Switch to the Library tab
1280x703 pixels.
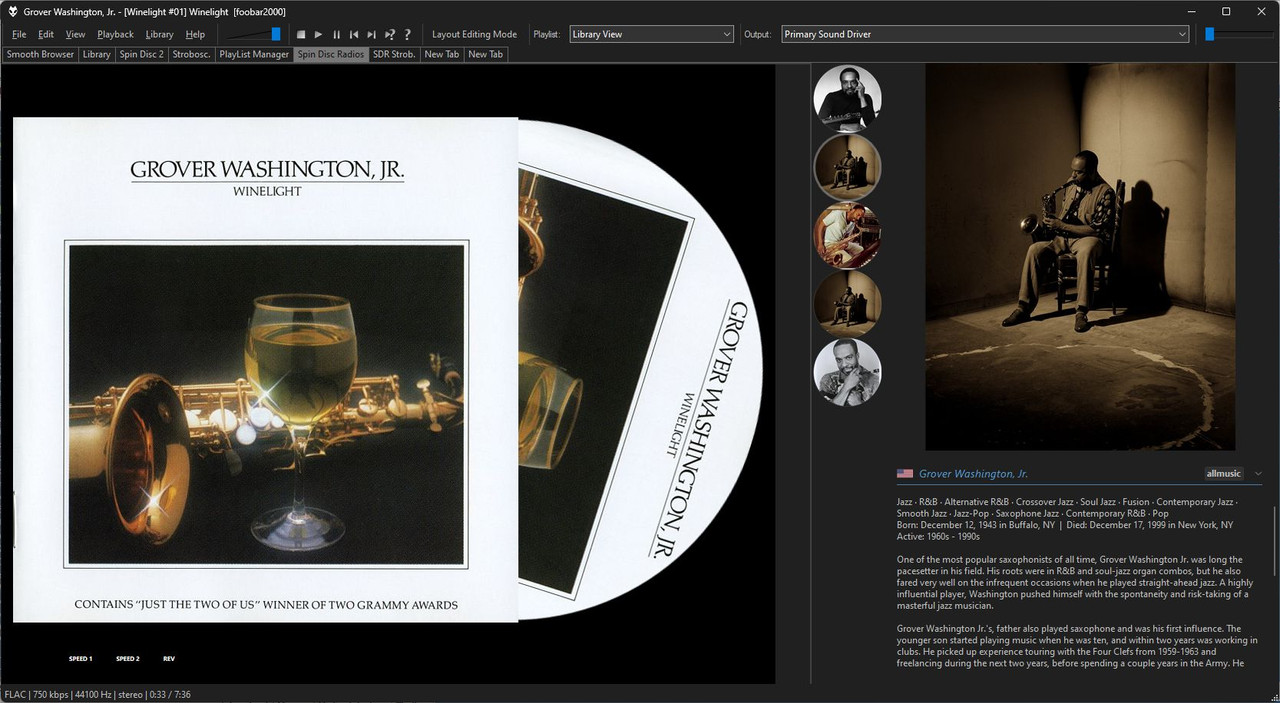(x=97, y=54)
